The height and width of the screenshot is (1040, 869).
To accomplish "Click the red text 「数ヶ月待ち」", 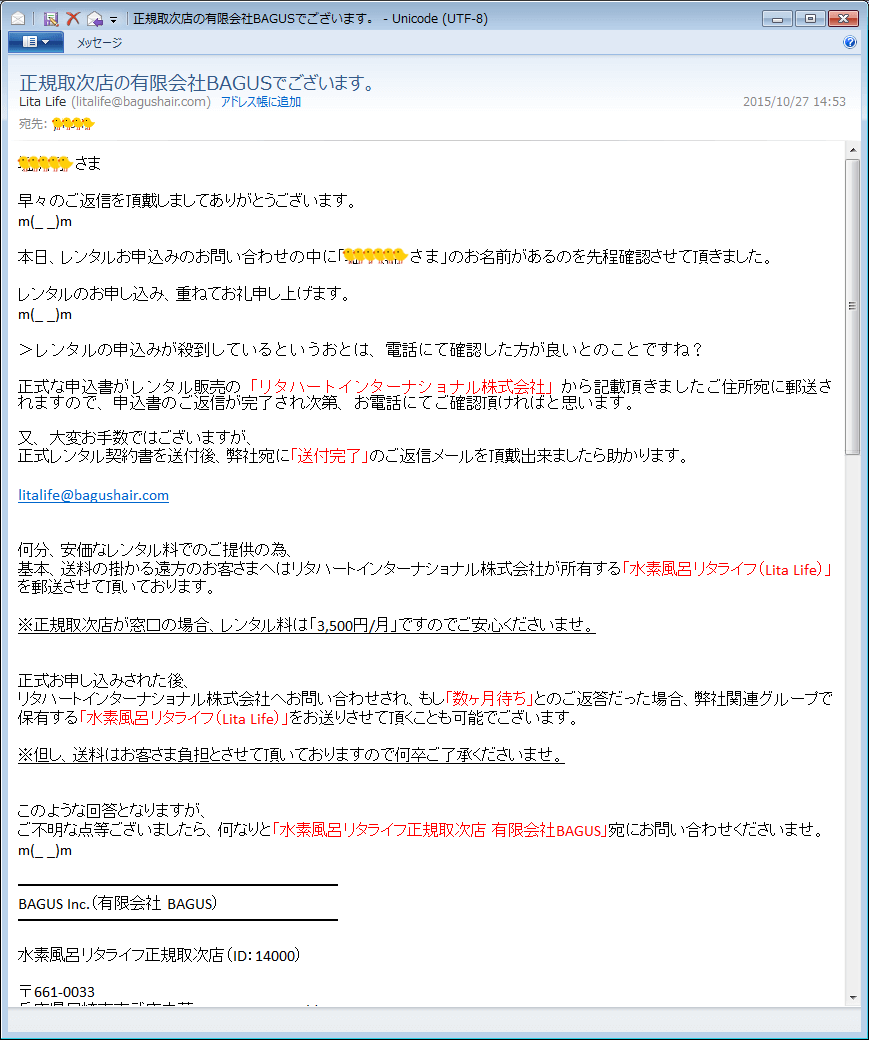I will pos(490,698).
